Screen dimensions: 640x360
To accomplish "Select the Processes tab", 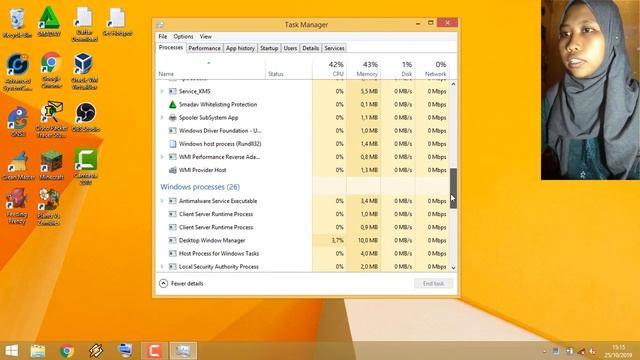I will tap(171, 47).
